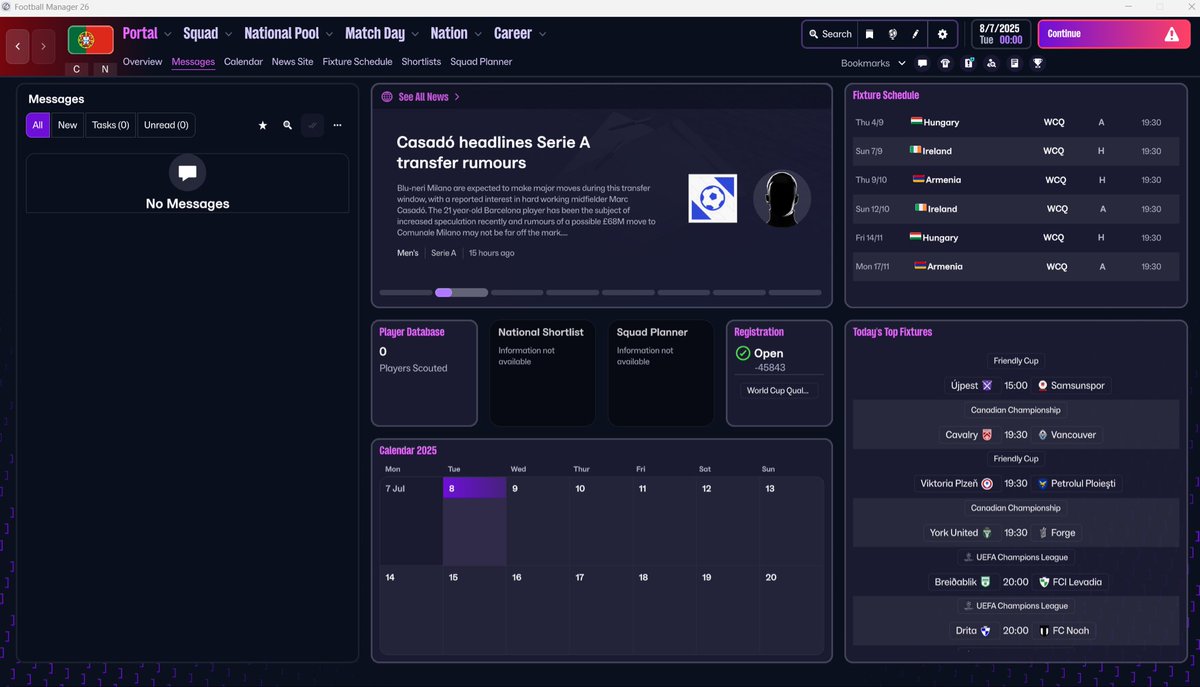1200x687 pixels.
Task: Click the trophy bookmark shortcut icon
Action: [1038, 63]
